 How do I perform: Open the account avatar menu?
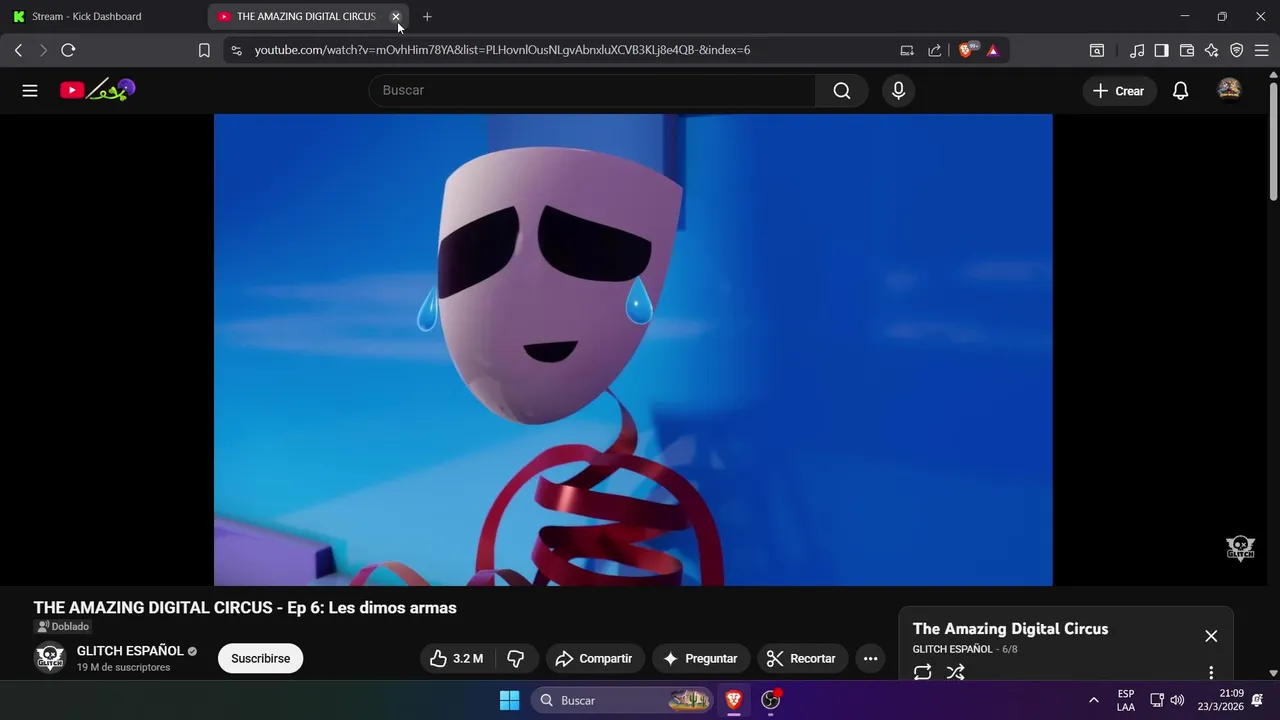pos(1229,90)
